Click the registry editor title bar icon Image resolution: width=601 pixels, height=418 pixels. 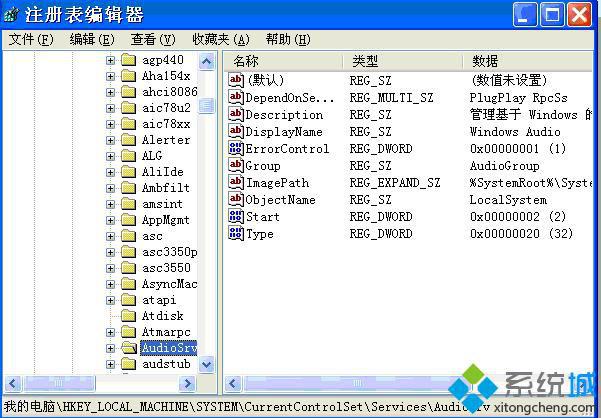click(11, 15)
